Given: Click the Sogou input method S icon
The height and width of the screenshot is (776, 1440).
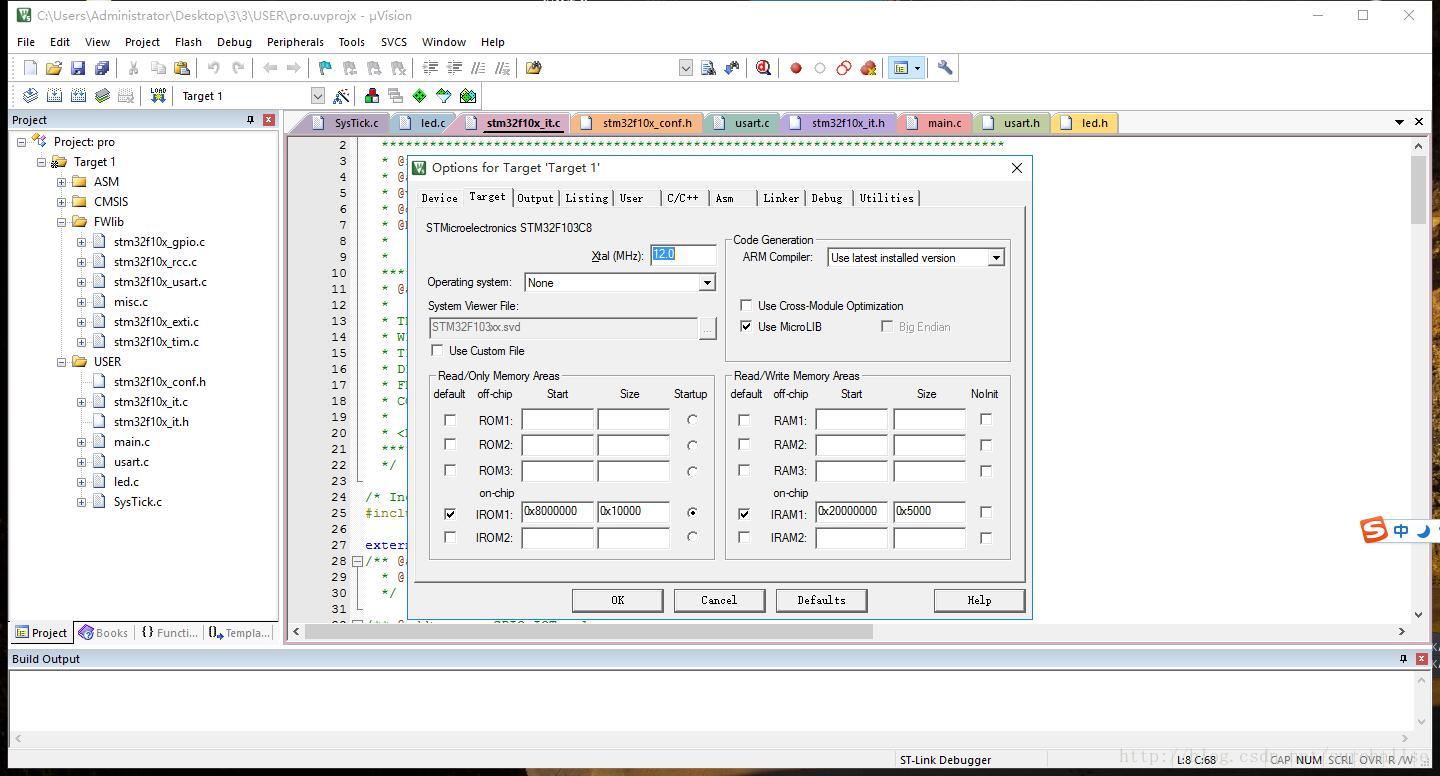Looking at the screenshot, I should tap(1374, 530).
